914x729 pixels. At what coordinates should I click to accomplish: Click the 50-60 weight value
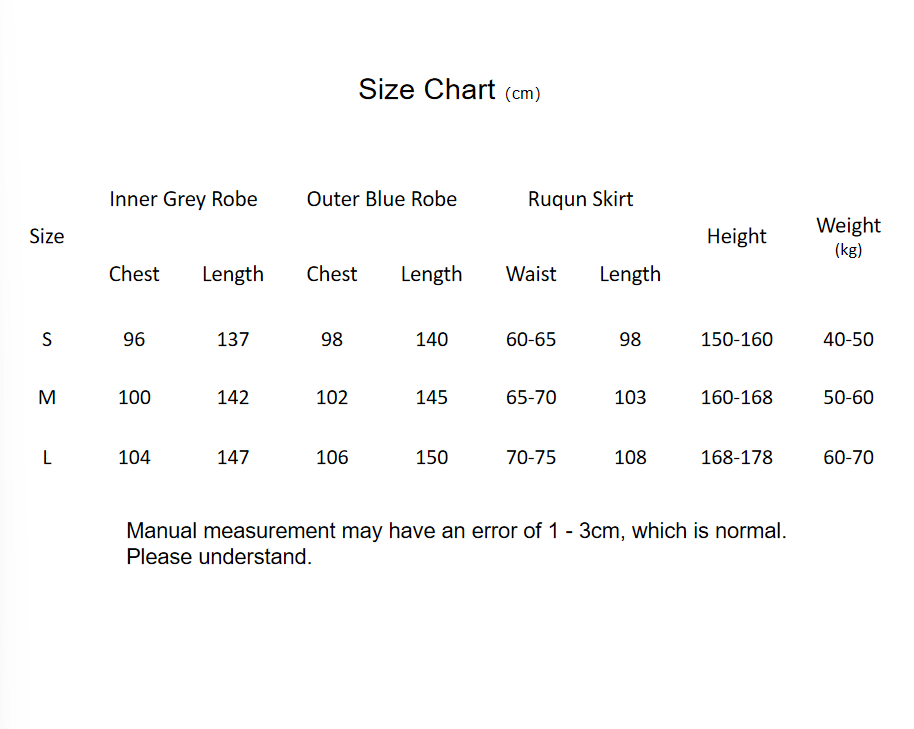(x=848, y=397)
